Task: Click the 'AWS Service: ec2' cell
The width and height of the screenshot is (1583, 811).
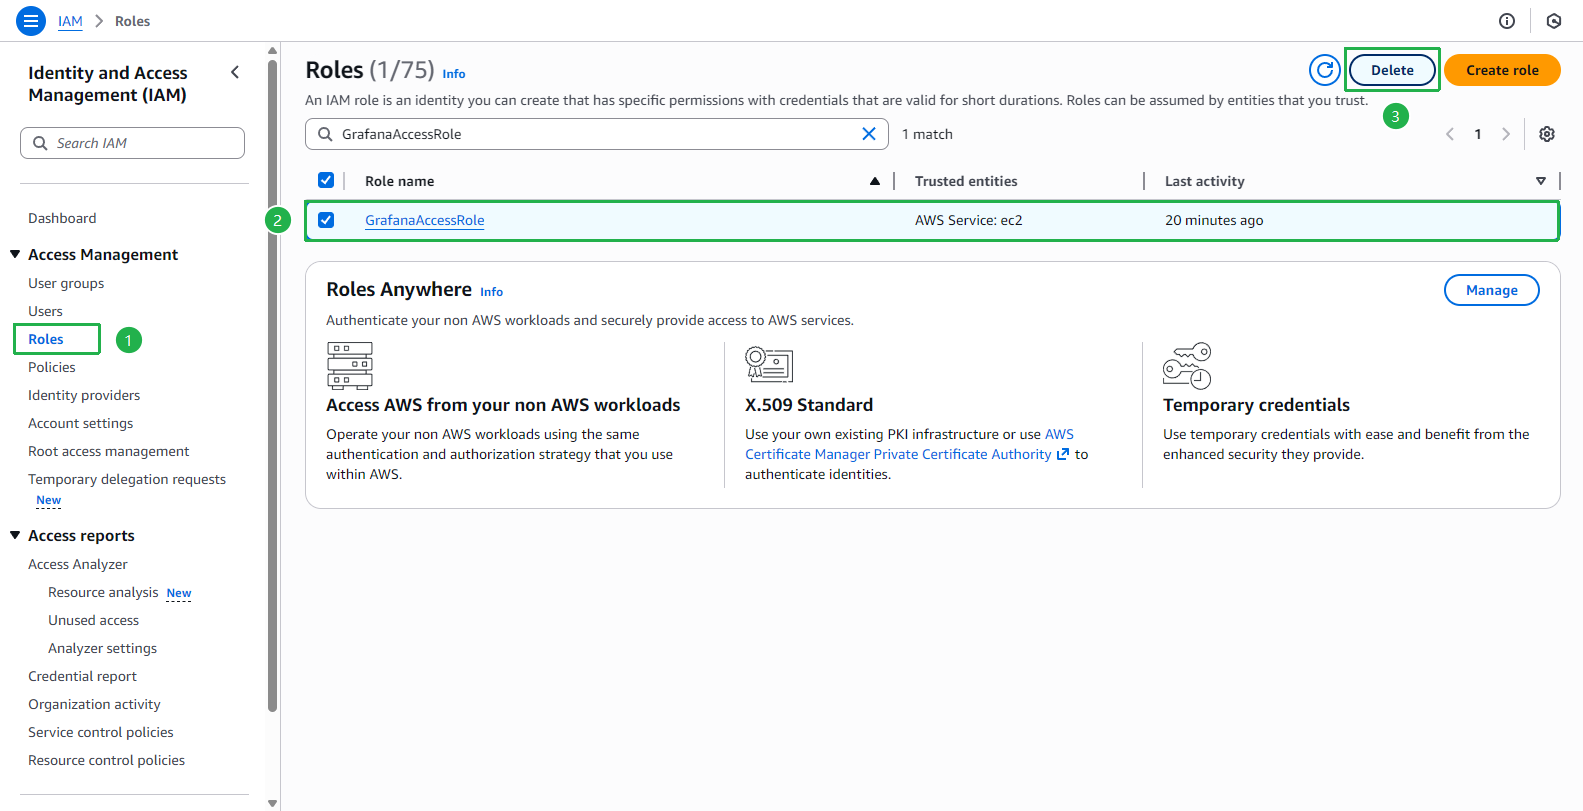Action: [968, 220]
